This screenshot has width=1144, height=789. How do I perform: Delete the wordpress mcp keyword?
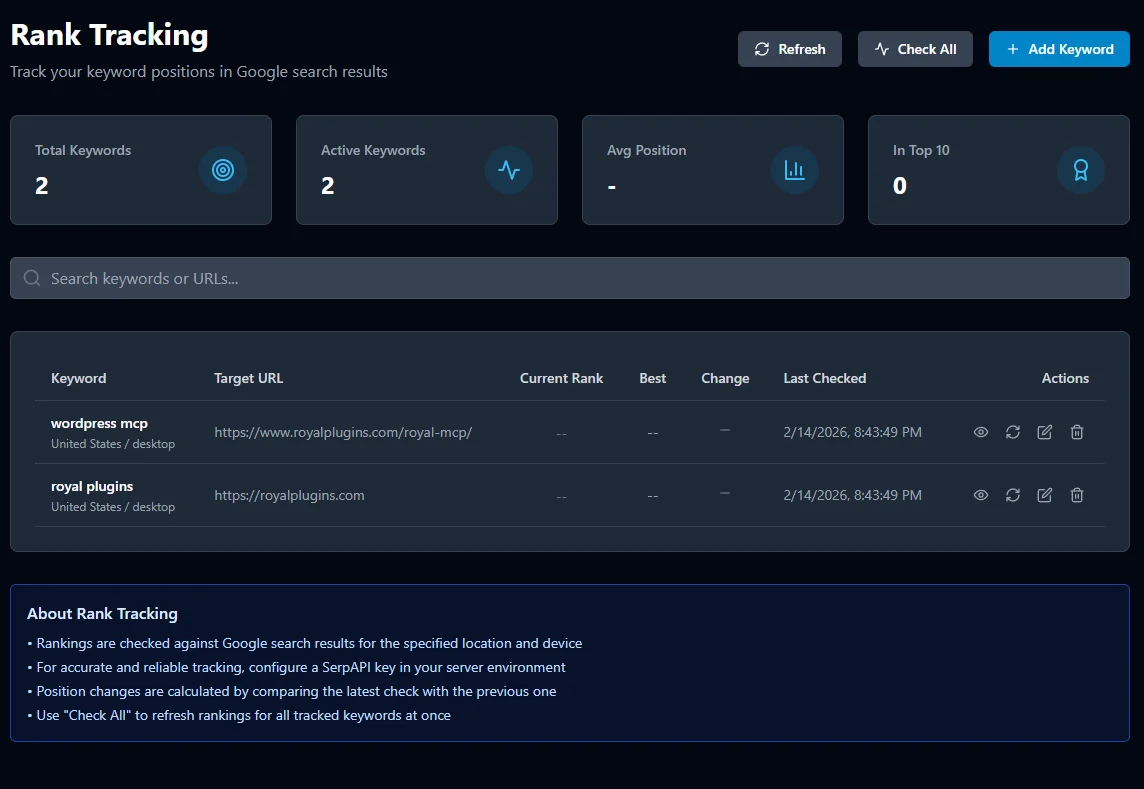[x=1076, y=432]
